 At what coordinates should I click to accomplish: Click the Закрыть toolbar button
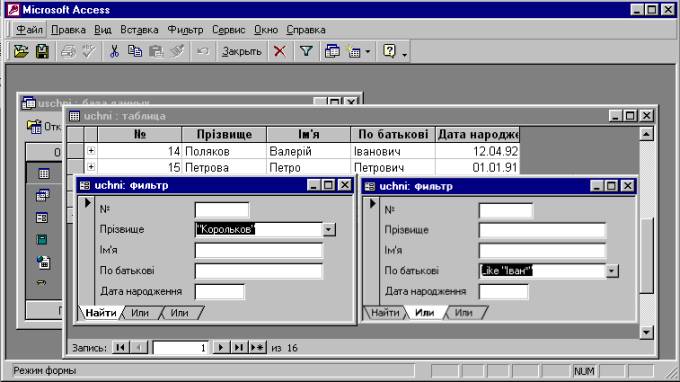click(x=242, y=52)
